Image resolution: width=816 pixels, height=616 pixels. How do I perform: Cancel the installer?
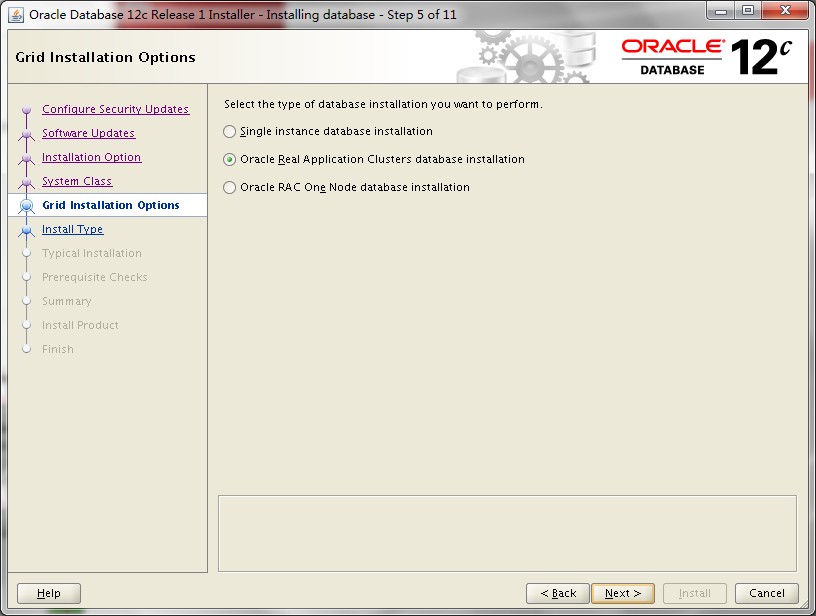[x=767, y=593]
